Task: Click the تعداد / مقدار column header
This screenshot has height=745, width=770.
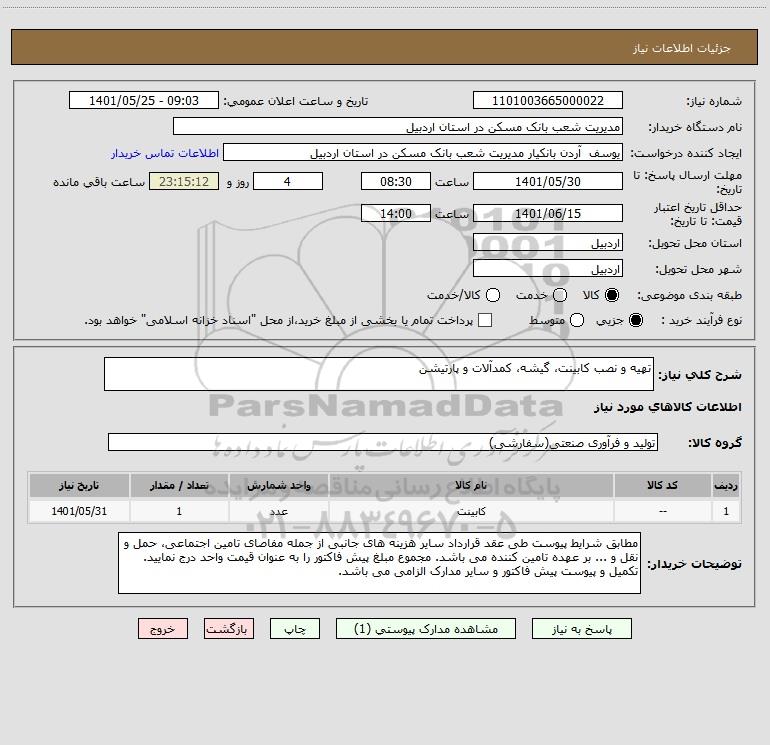Action: click(x=179, y=485)
